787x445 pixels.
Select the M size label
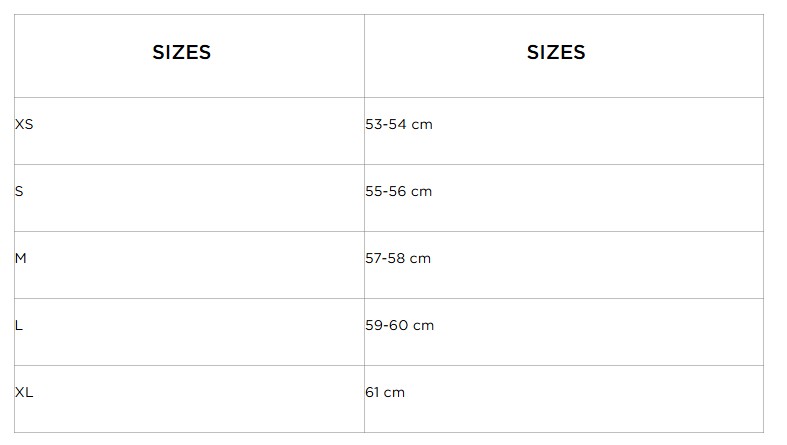click(x=21, y=258)
